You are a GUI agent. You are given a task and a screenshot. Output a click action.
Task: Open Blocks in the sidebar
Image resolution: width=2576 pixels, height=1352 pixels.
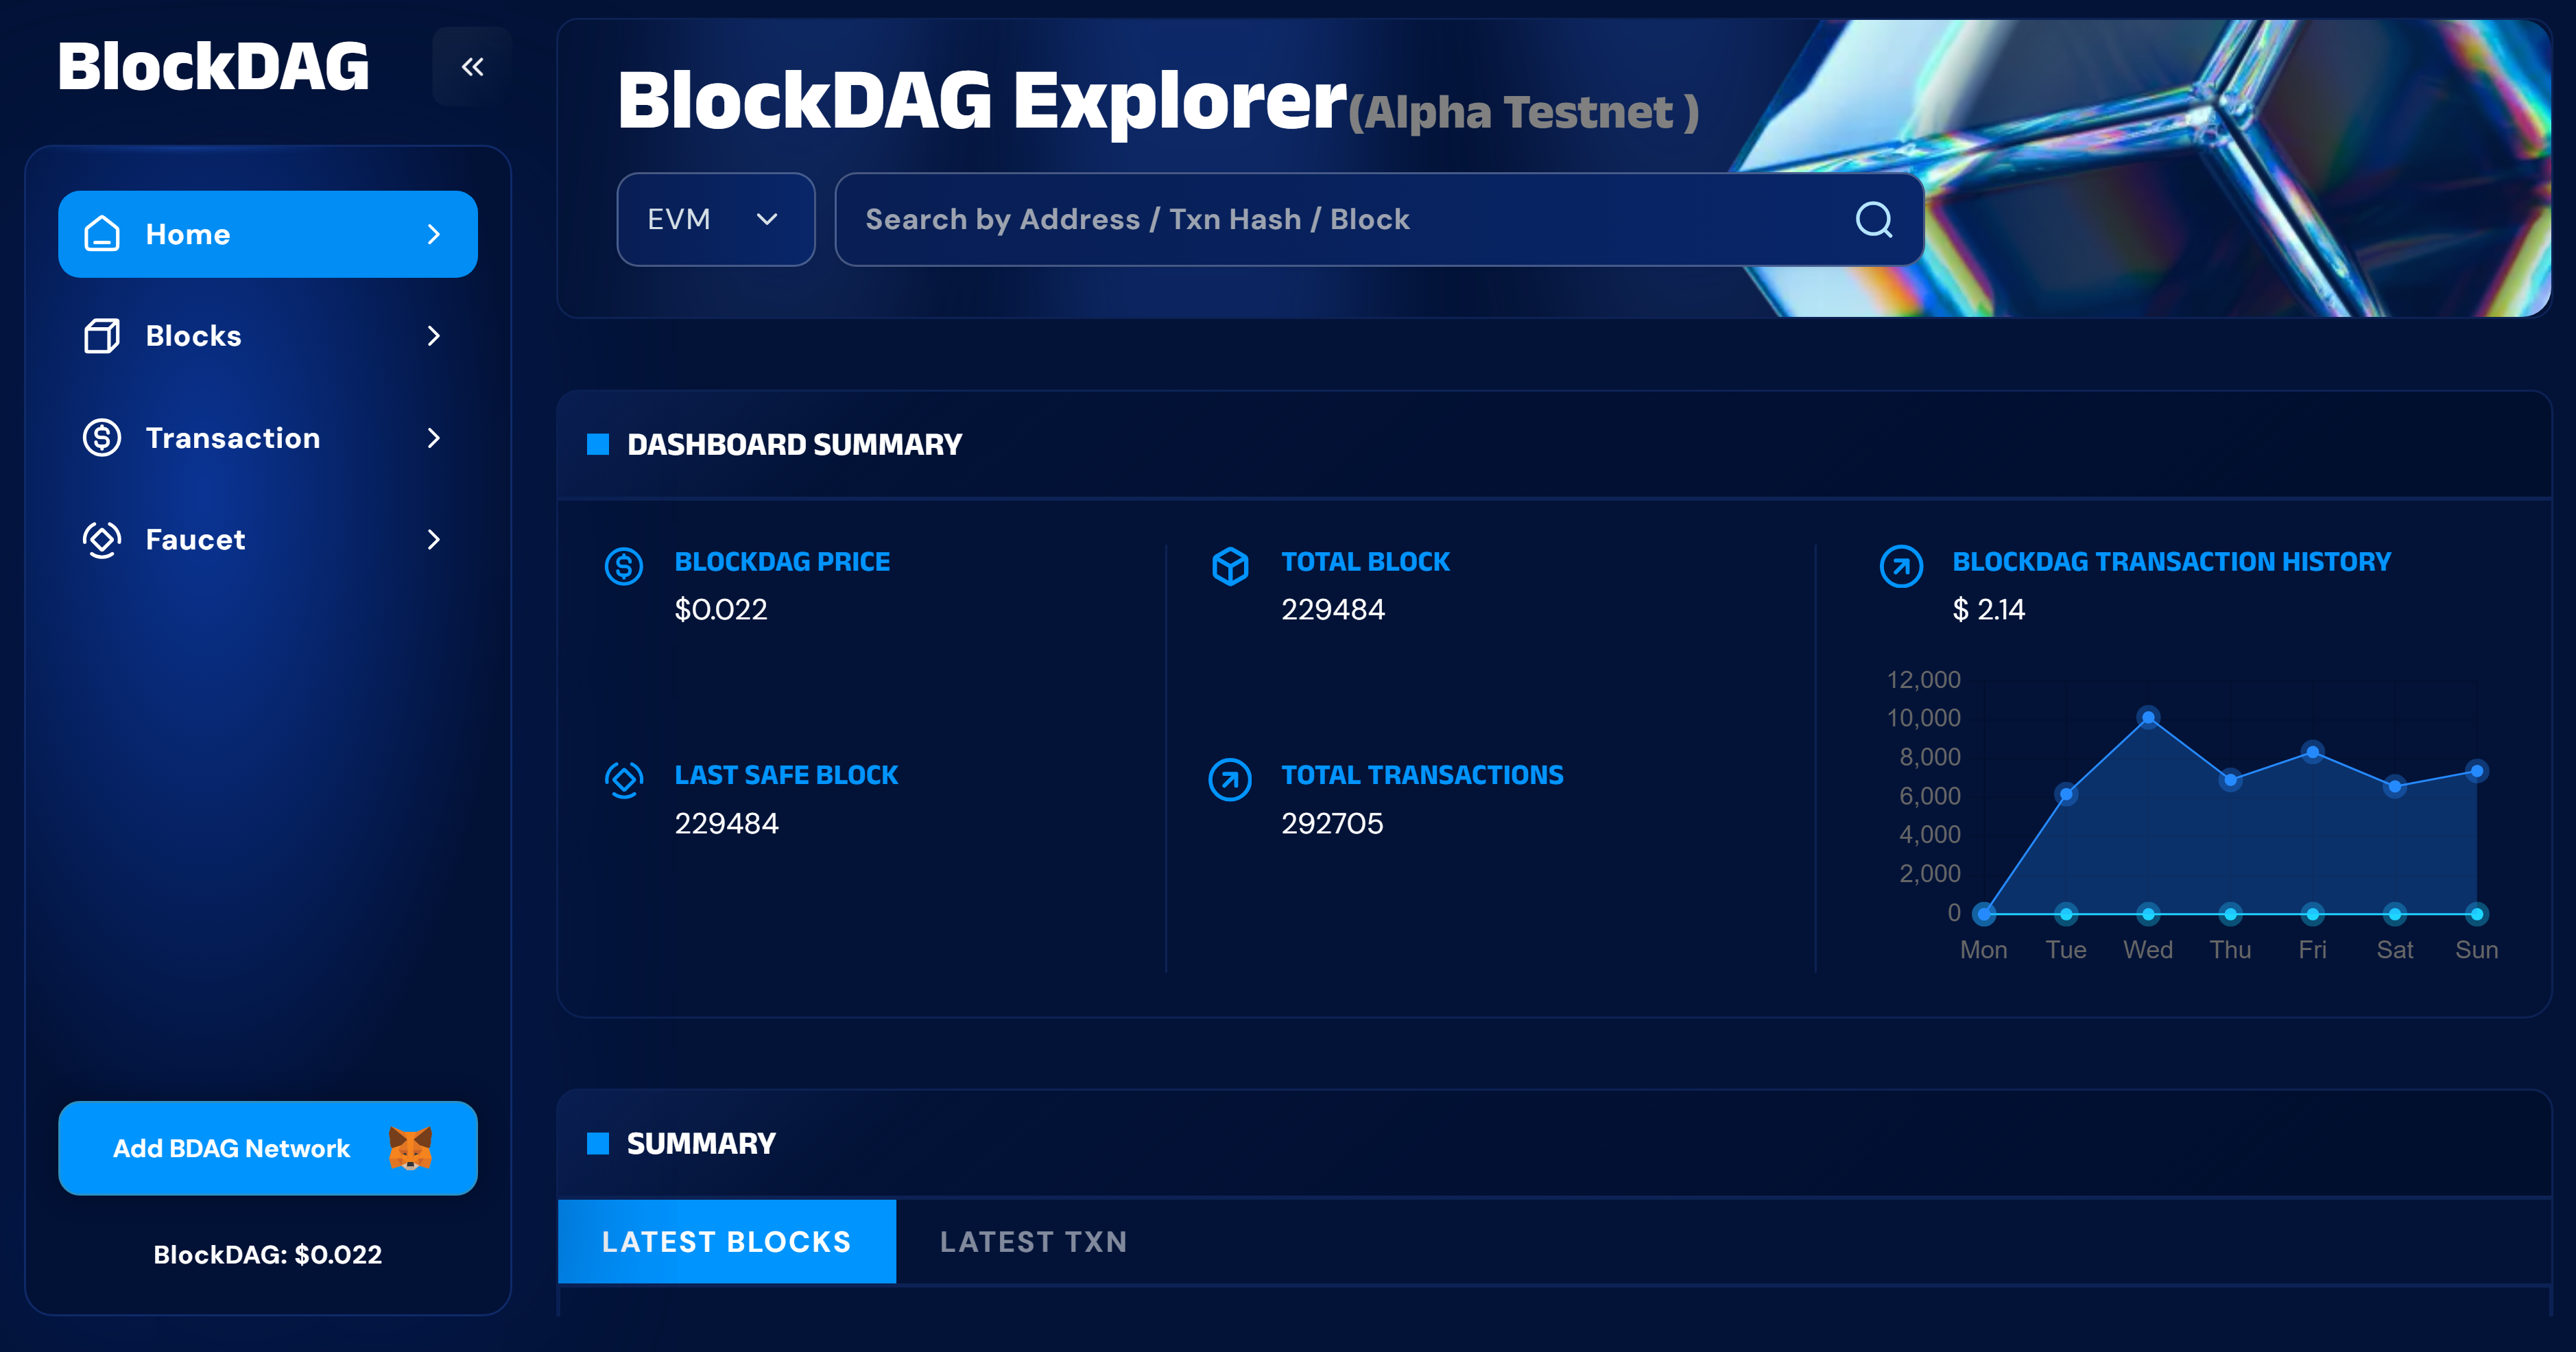pos(268,336)
